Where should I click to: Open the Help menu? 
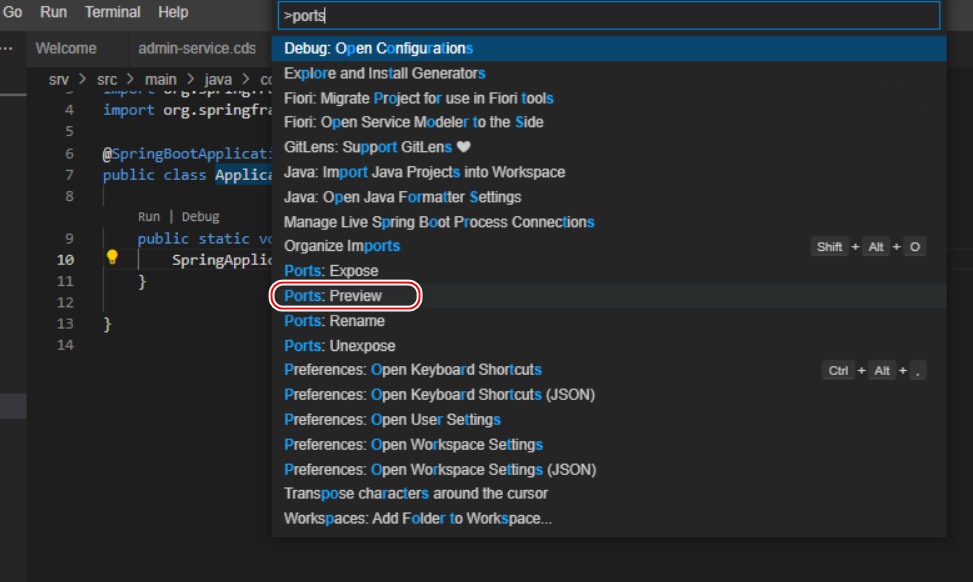pyautogui.click(x=173, y=12)
